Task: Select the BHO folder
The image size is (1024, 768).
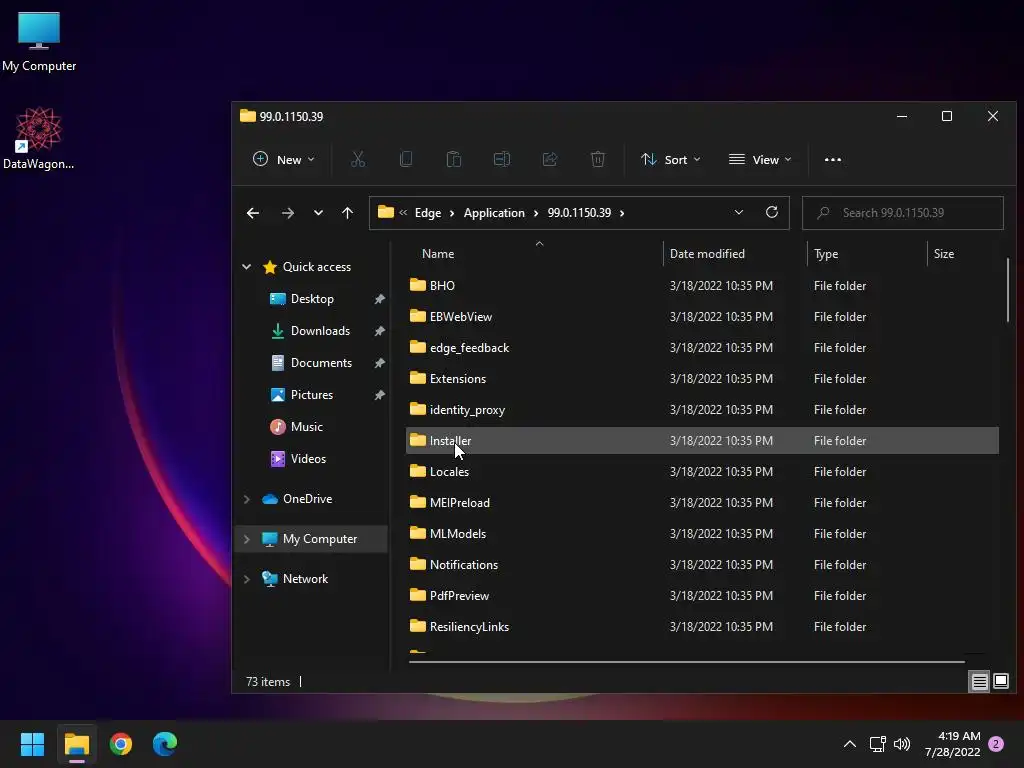Action: coord(702,286)
